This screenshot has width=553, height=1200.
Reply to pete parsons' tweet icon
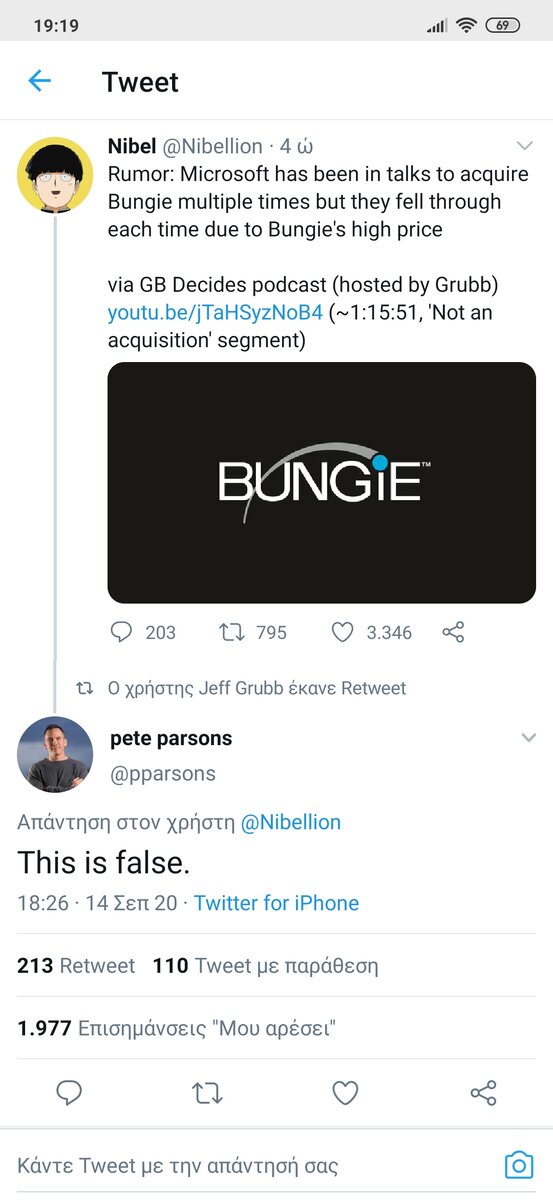click(x=69, y=1093)
